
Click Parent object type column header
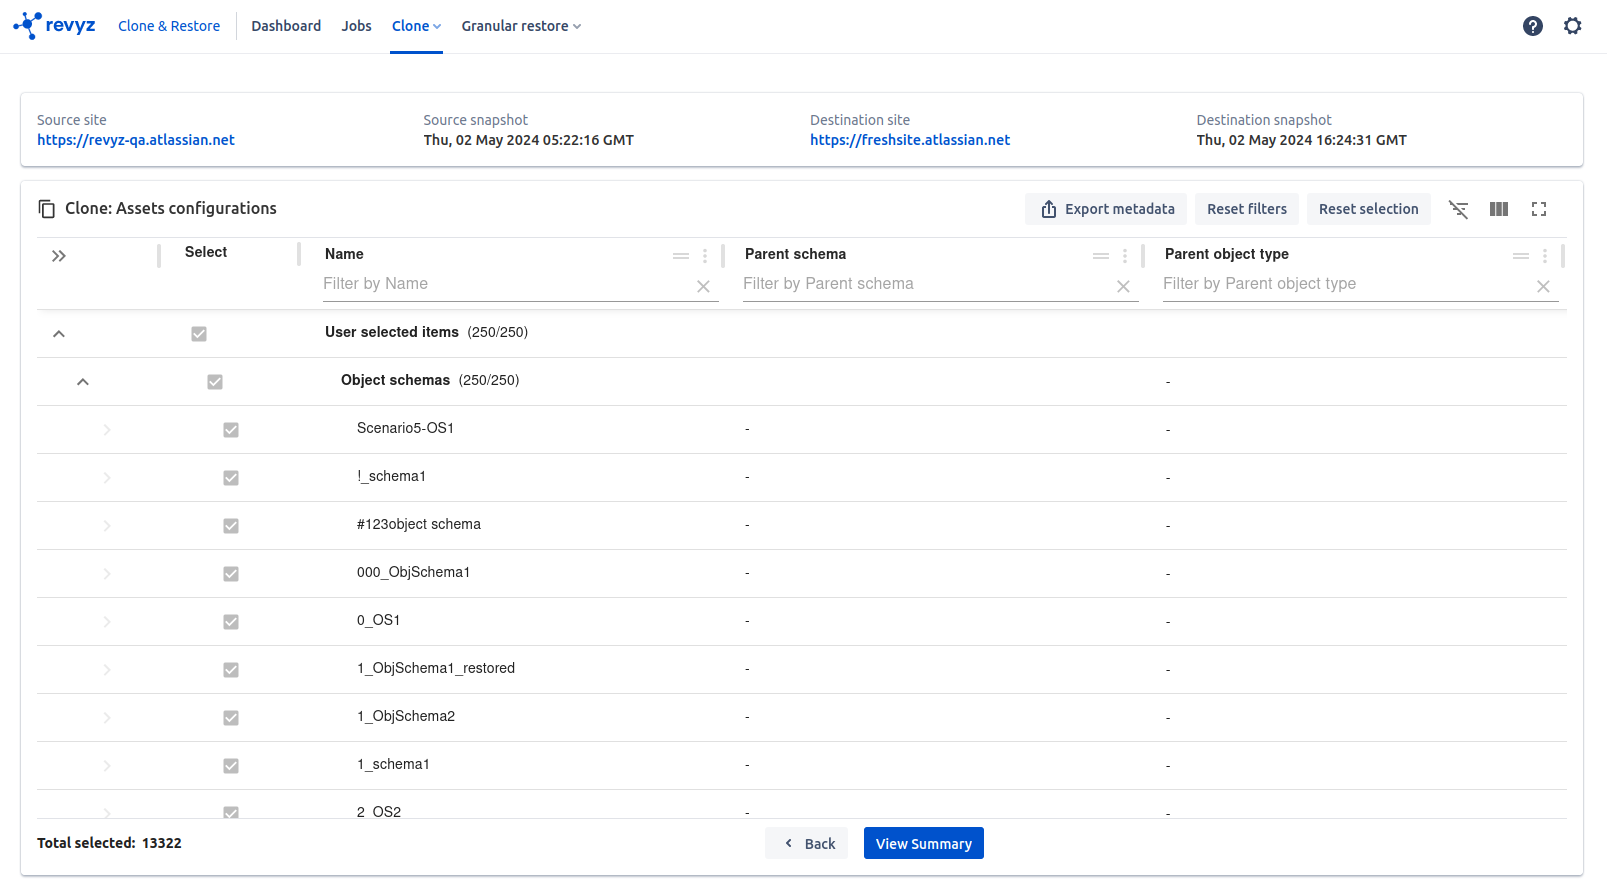tap(1226, 254)
